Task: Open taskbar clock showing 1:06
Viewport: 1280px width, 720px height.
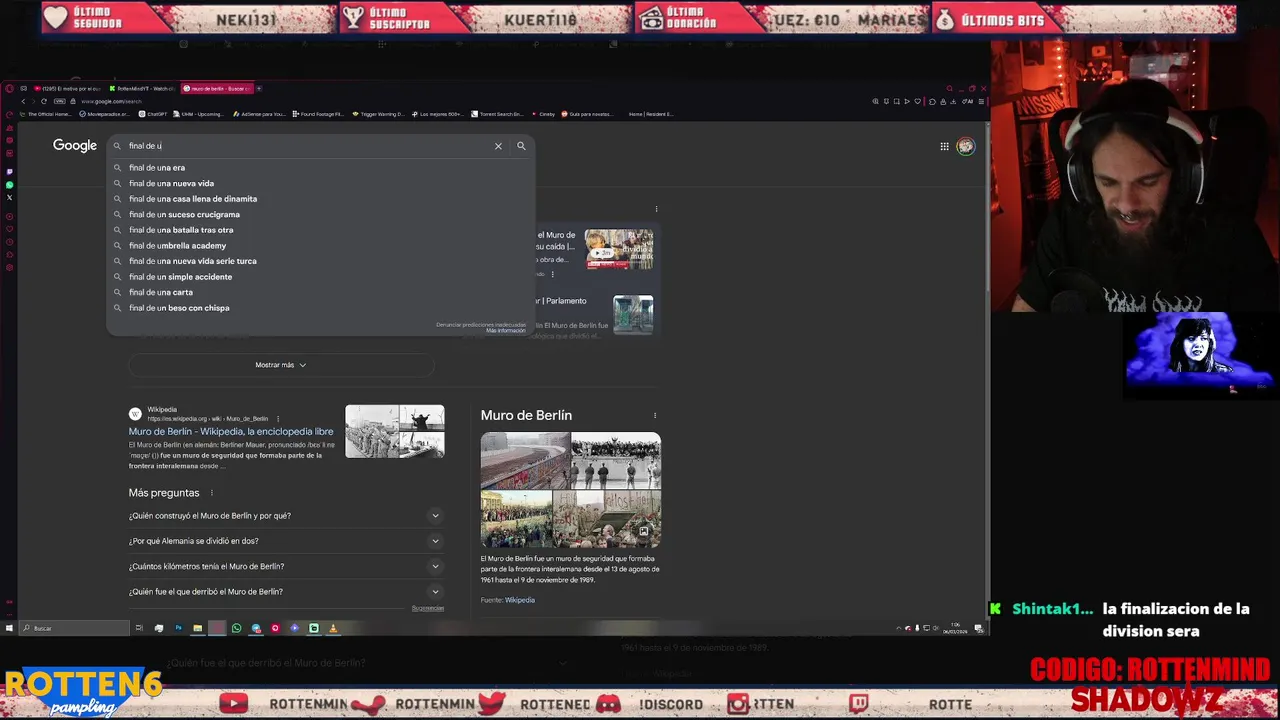Action: [956, 628]
